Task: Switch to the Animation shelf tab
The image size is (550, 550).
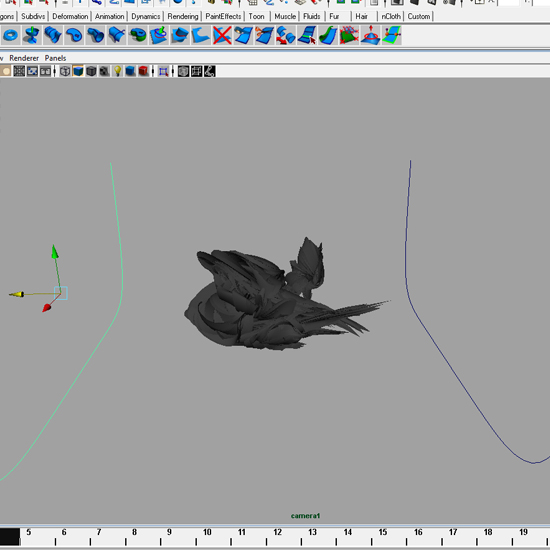Action: coord(109,16)
